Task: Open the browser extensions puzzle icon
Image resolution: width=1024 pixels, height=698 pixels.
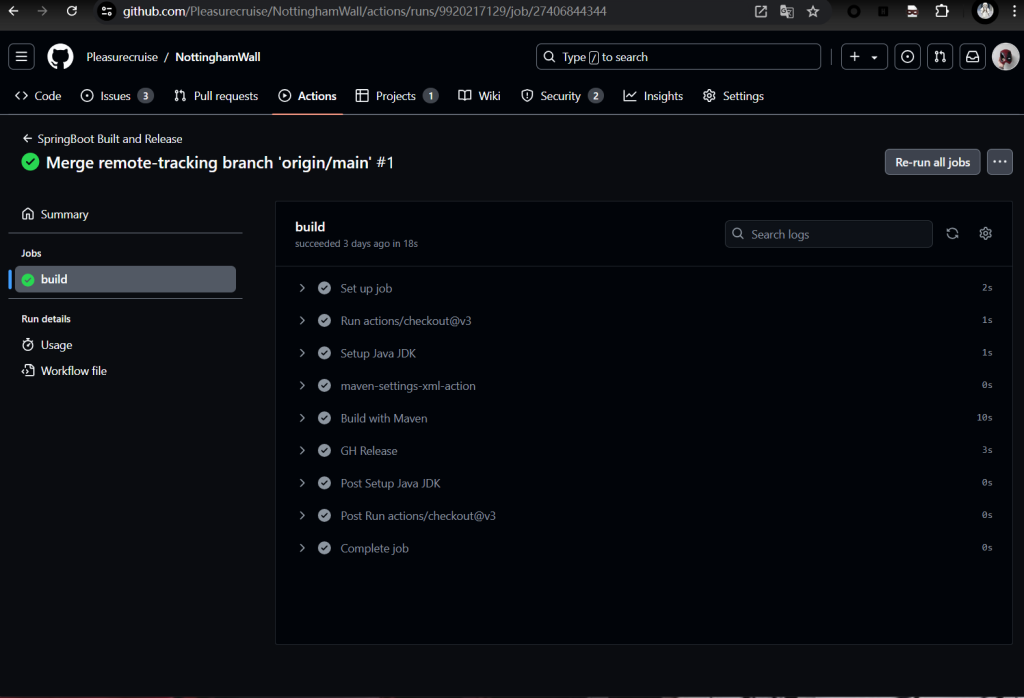Action: (x=942, y=11)
